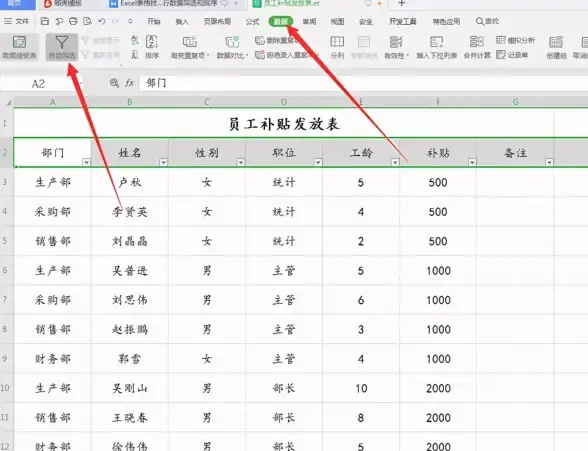The width and height of the screenshot is (588, 451).
Task: Switch to the 开始 Home tab
Action: 154,21
